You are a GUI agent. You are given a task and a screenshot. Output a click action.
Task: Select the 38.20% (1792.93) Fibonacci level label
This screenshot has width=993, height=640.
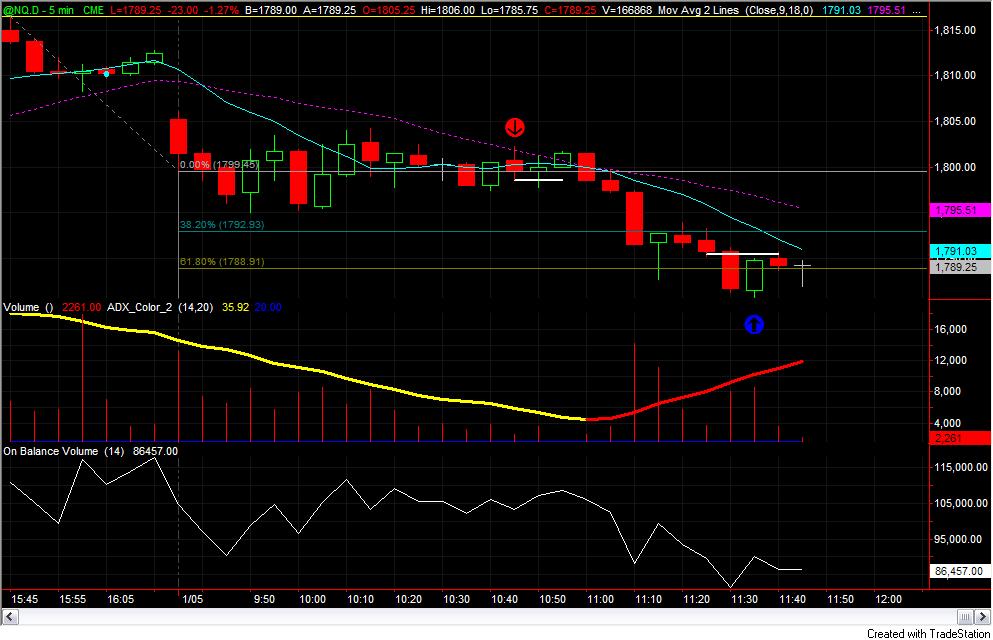coord(221,225)
